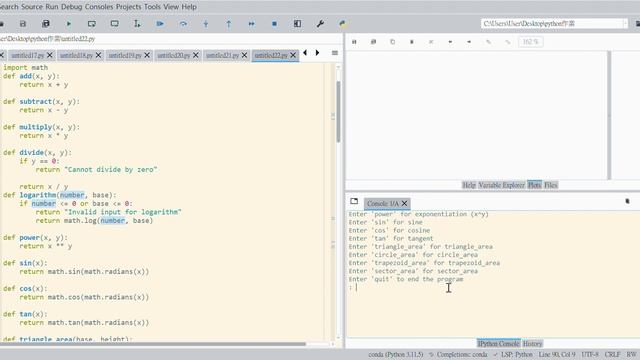
Task: Switch to the Variable Explorer tab
Action: coord(501,185)
